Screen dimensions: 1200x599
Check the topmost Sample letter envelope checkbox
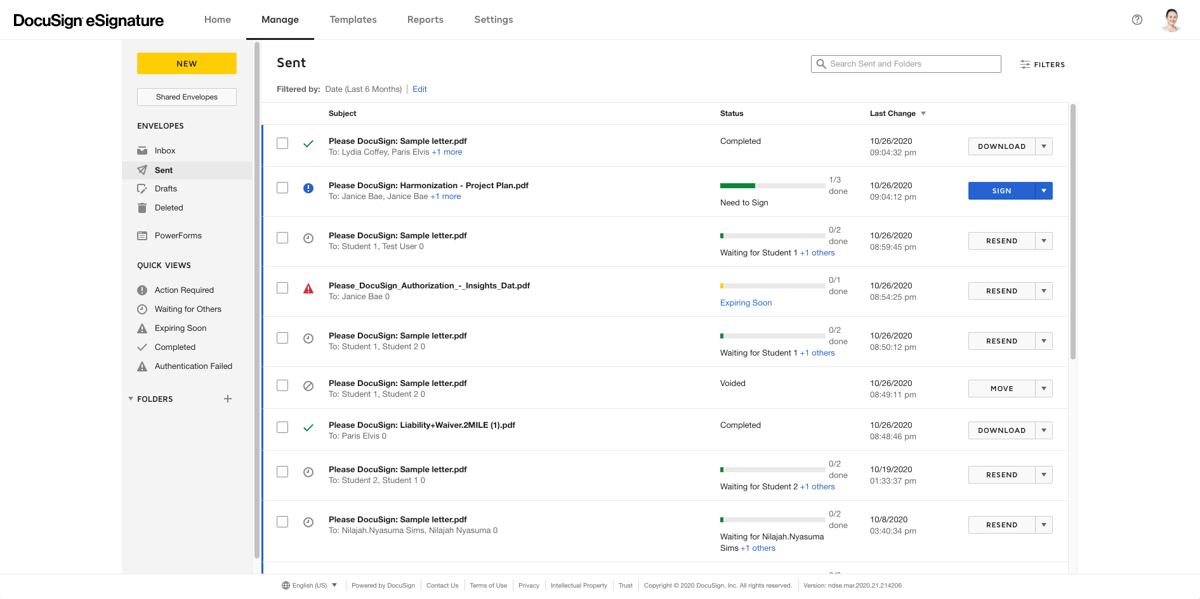click(x=282, y=143)
